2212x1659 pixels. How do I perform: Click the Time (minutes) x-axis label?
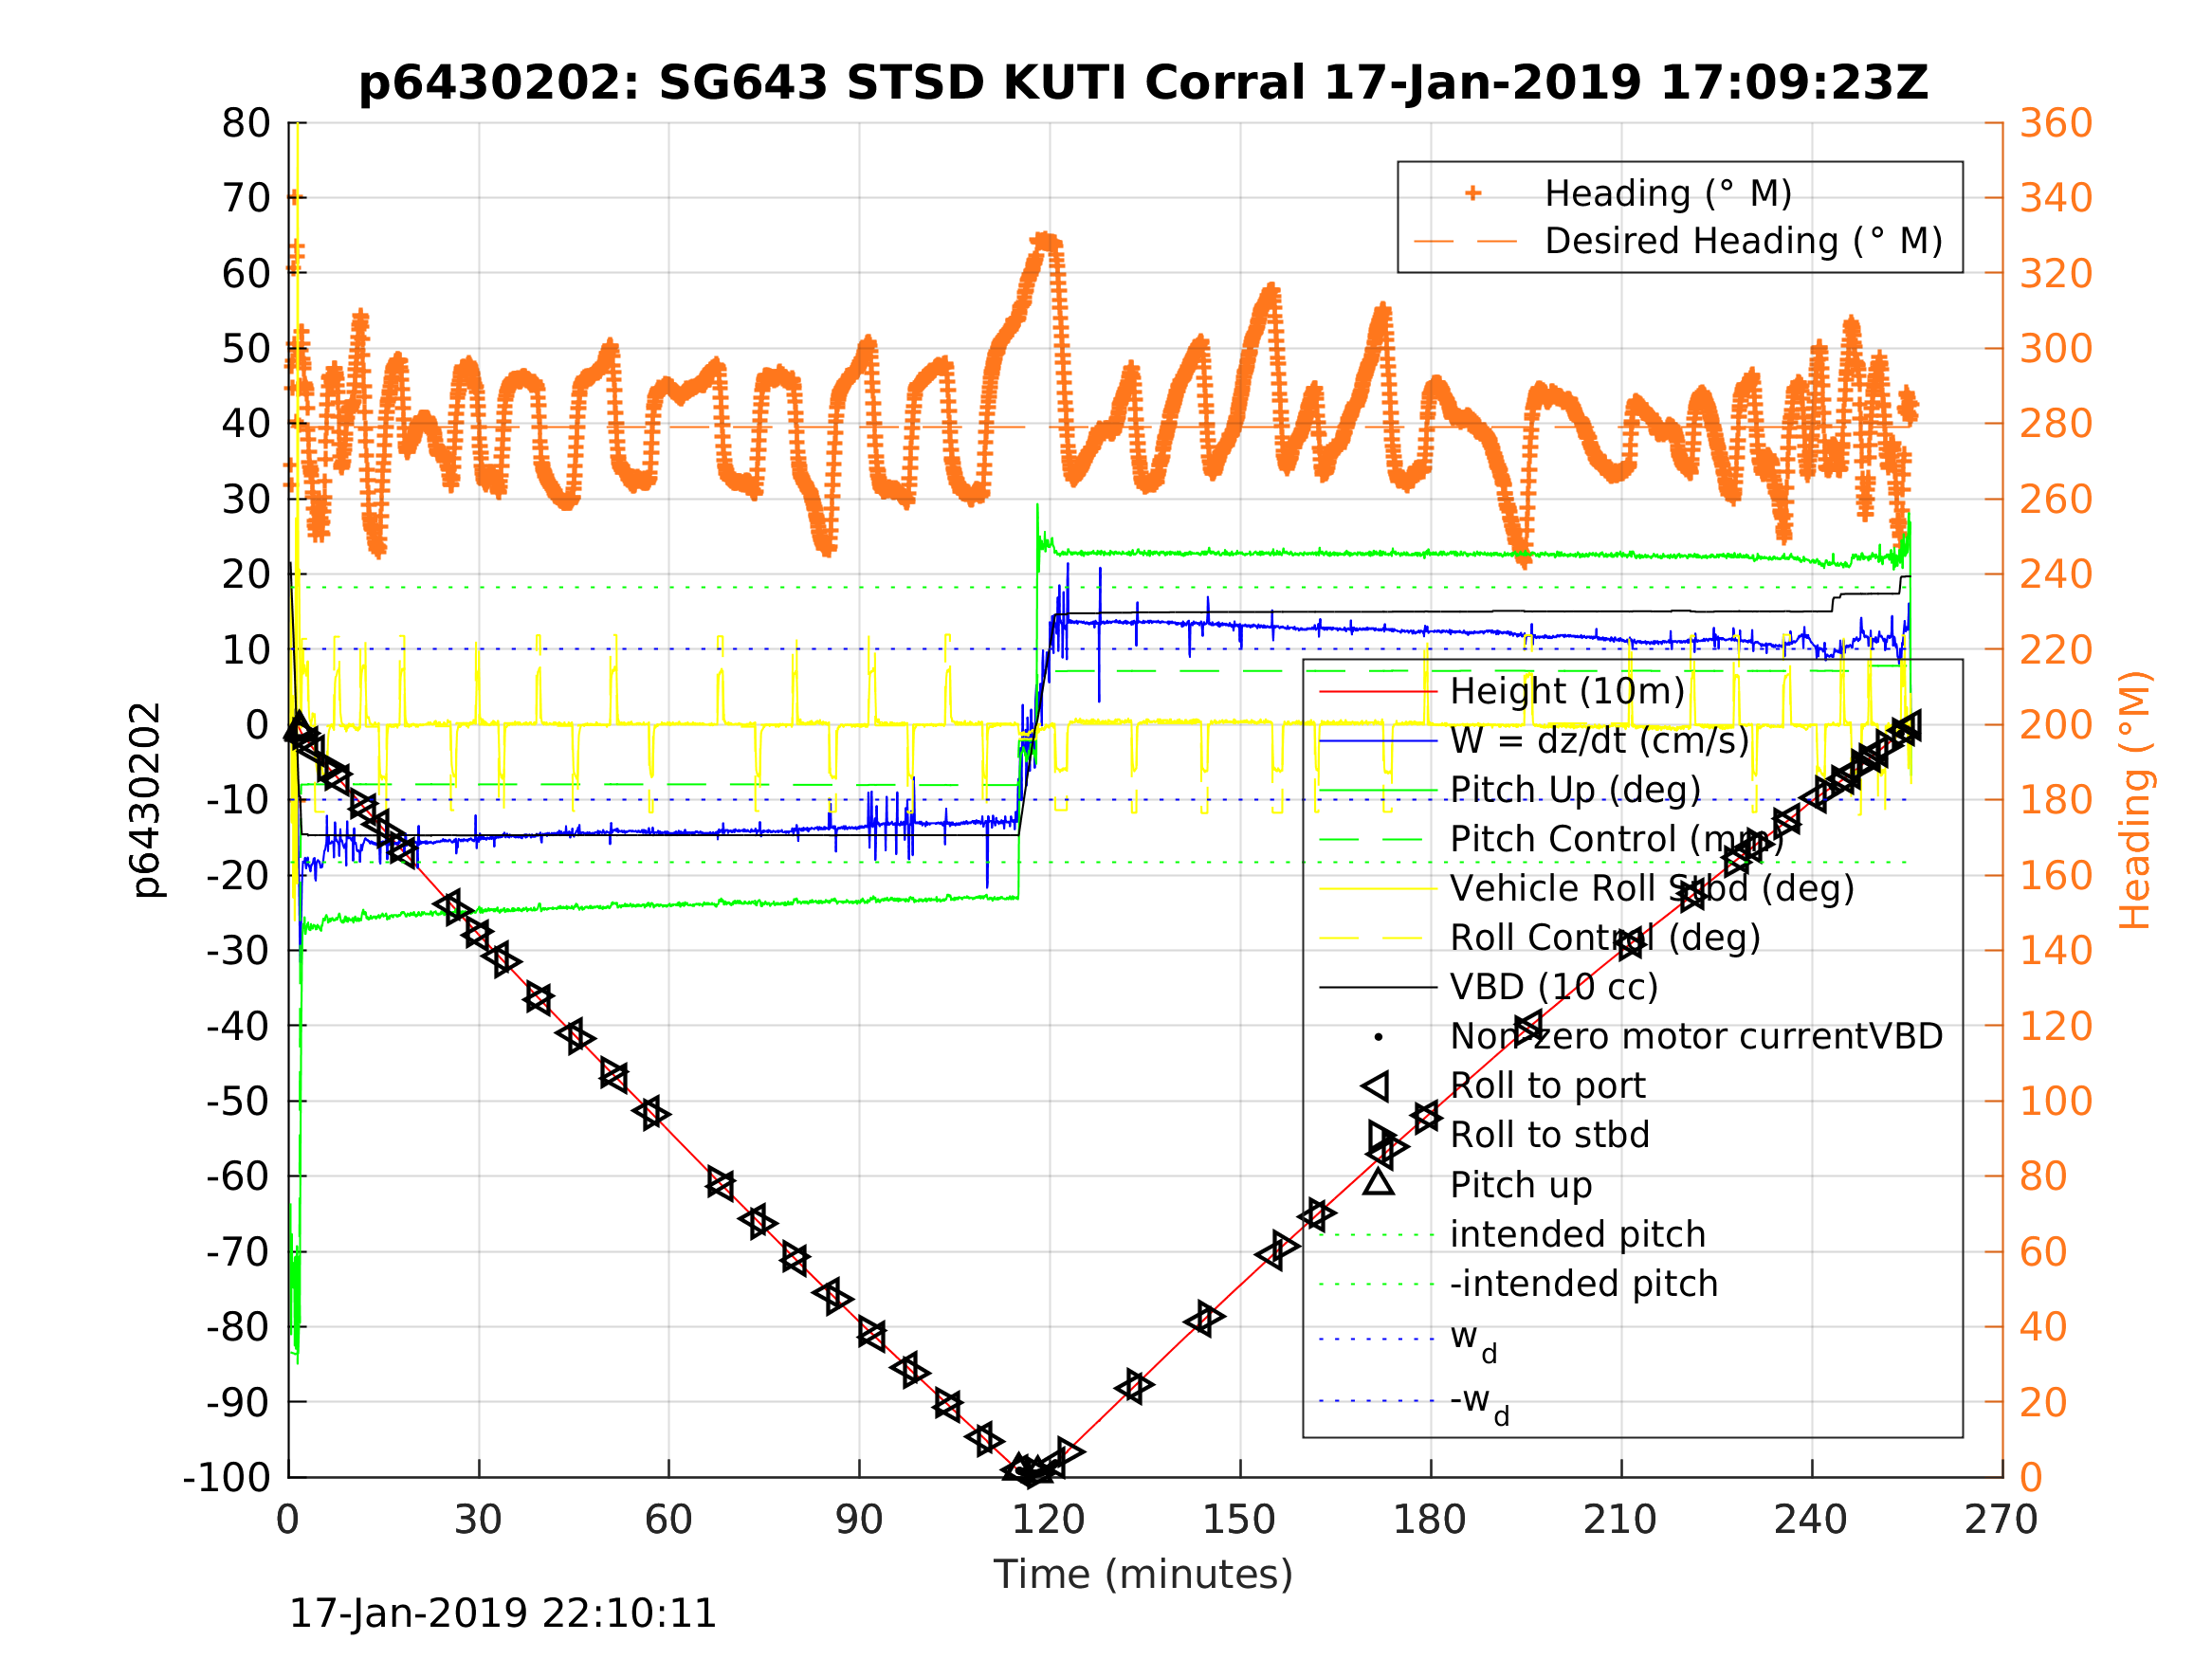click(1142, 1574)
